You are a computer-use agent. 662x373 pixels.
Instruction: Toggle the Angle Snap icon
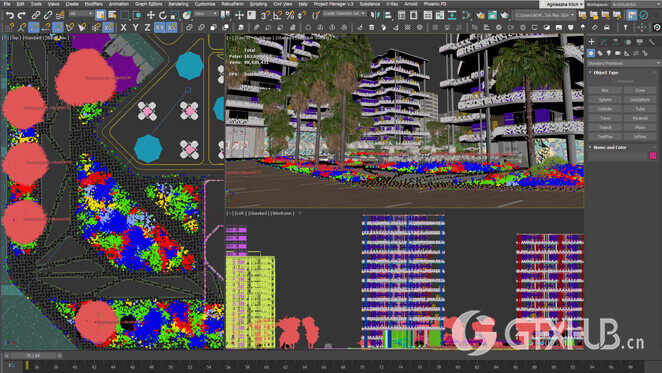tap(277, 15)
